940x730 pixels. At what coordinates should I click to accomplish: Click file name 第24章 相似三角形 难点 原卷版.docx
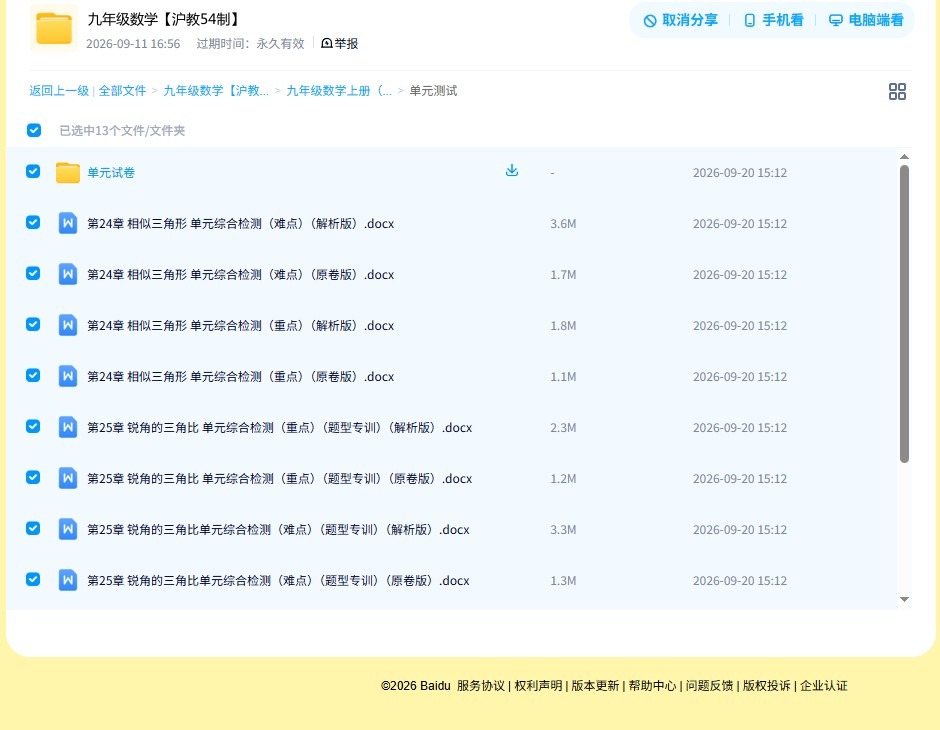click(240, 274)
